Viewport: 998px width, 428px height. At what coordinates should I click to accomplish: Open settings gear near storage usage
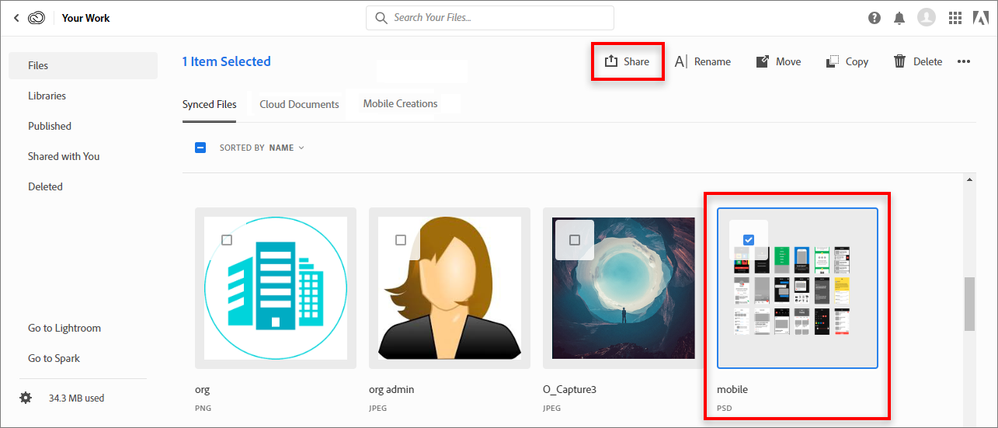tap(26, 398)
